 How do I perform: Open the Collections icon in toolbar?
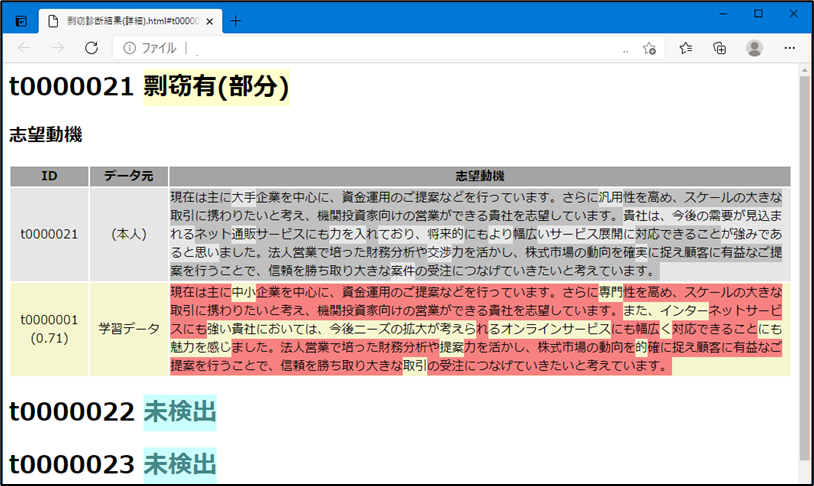(x=719, y=48)
